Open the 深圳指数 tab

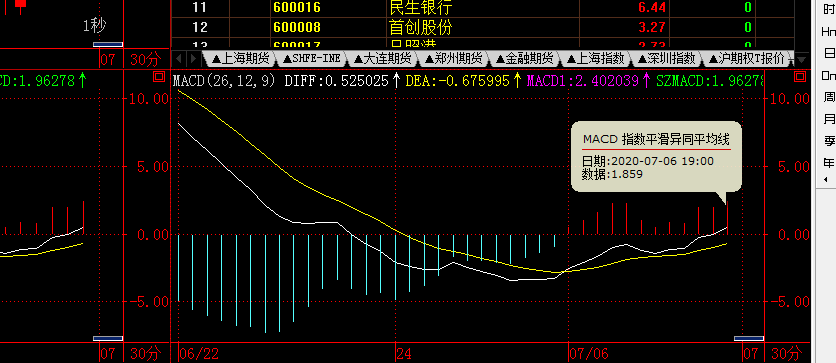(x=667, y=58)
